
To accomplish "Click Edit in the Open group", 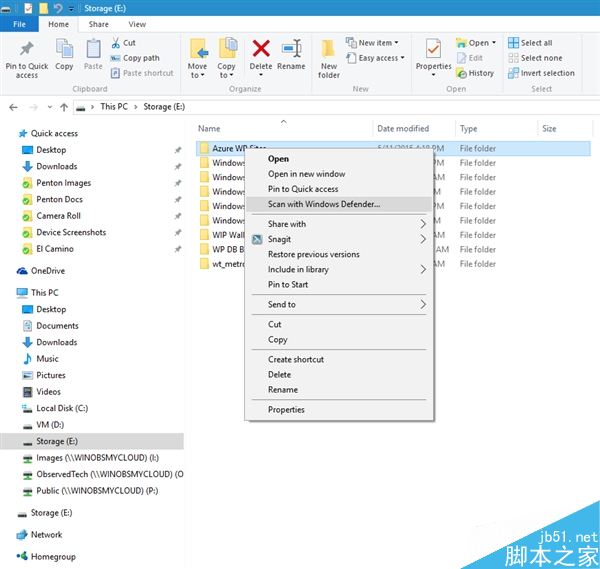I will point(470,58).
